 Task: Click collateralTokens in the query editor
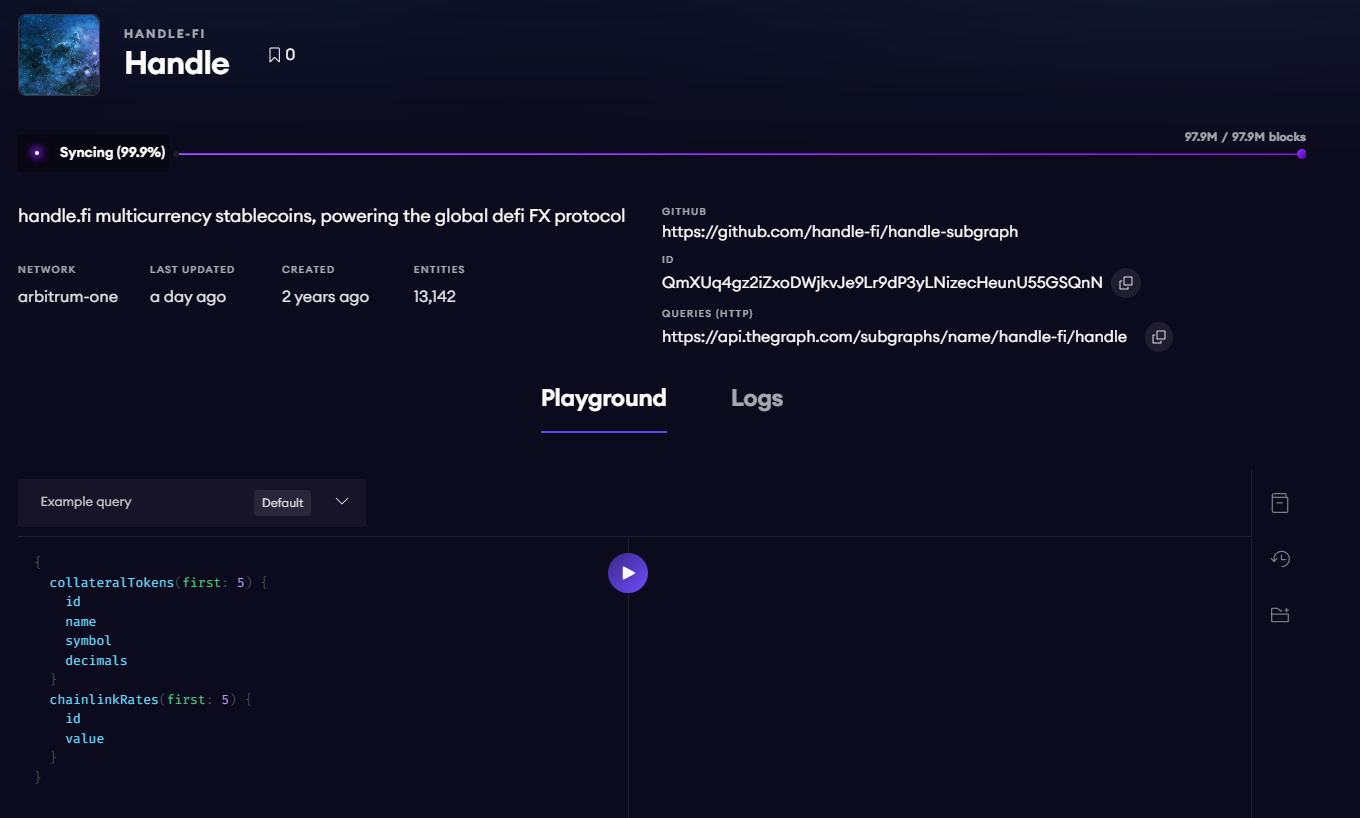tap(112, 582)
